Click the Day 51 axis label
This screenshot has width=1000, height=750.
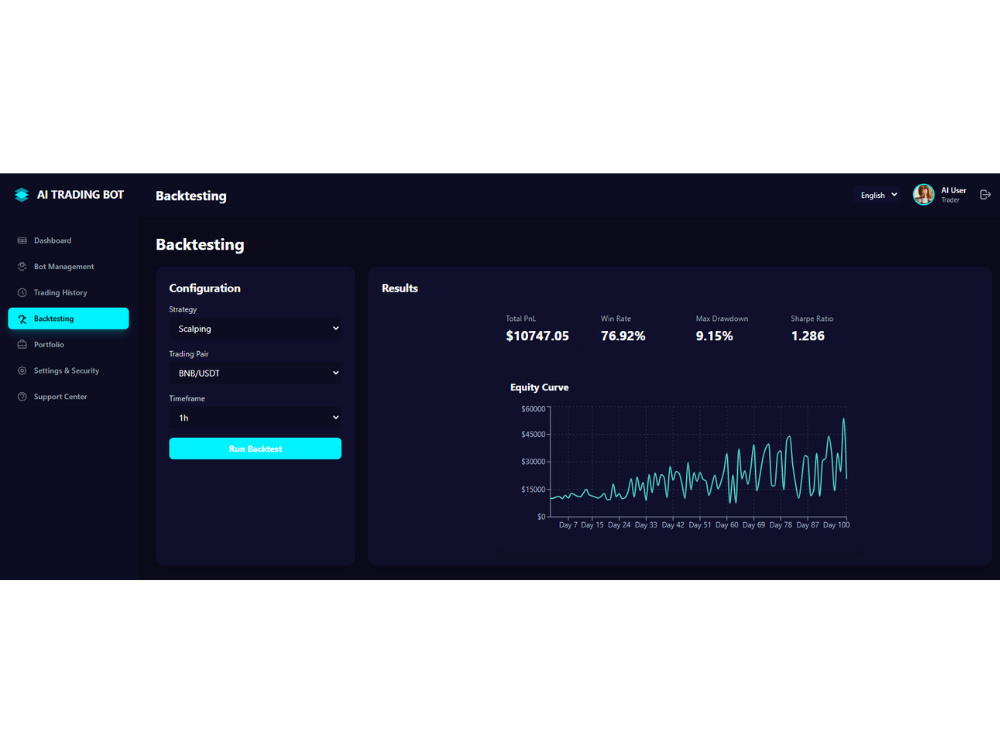coord(700,525)
